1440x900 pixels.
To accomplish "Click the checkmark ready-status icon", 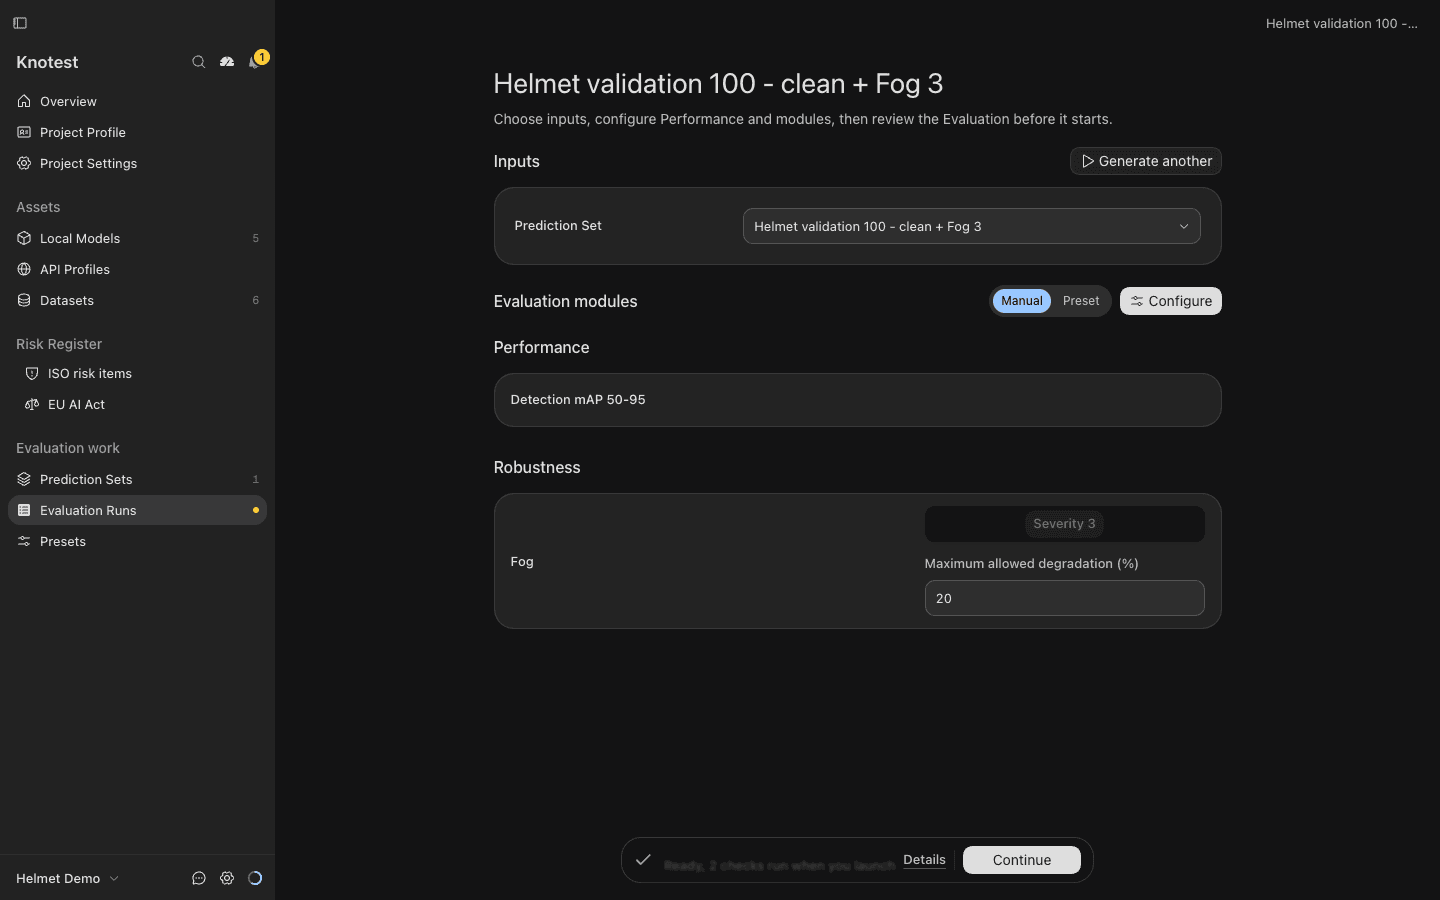I will [x=643, y=860].
